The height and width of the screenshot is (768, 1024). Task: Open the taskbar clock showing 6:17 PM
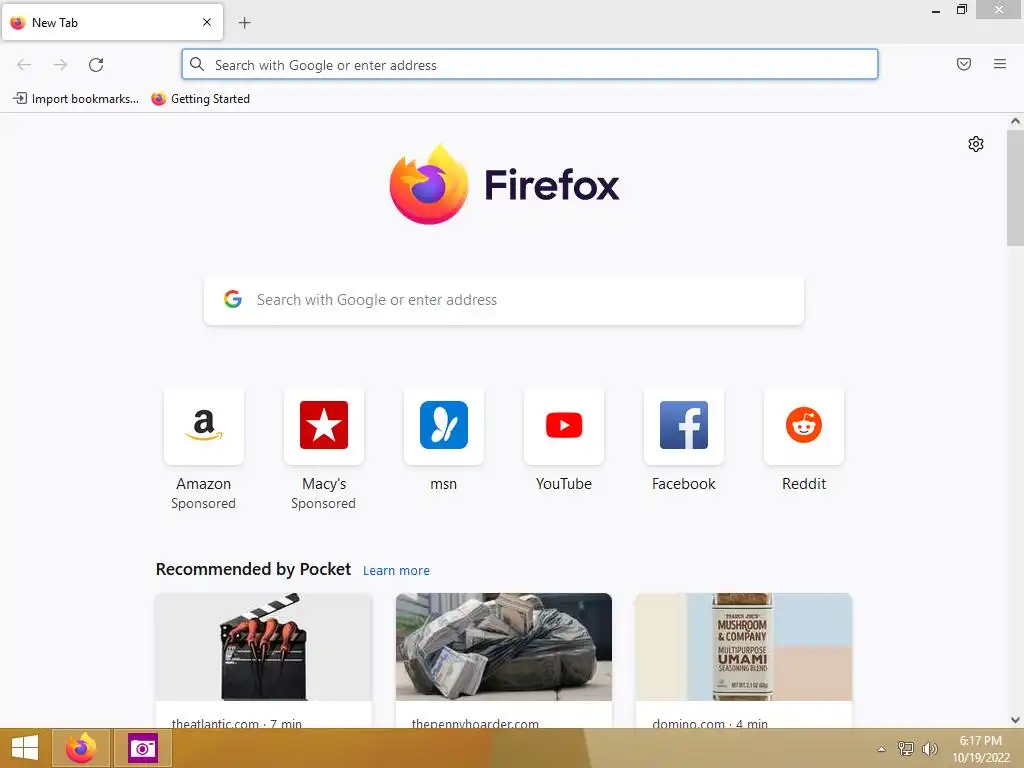point(981,749)
